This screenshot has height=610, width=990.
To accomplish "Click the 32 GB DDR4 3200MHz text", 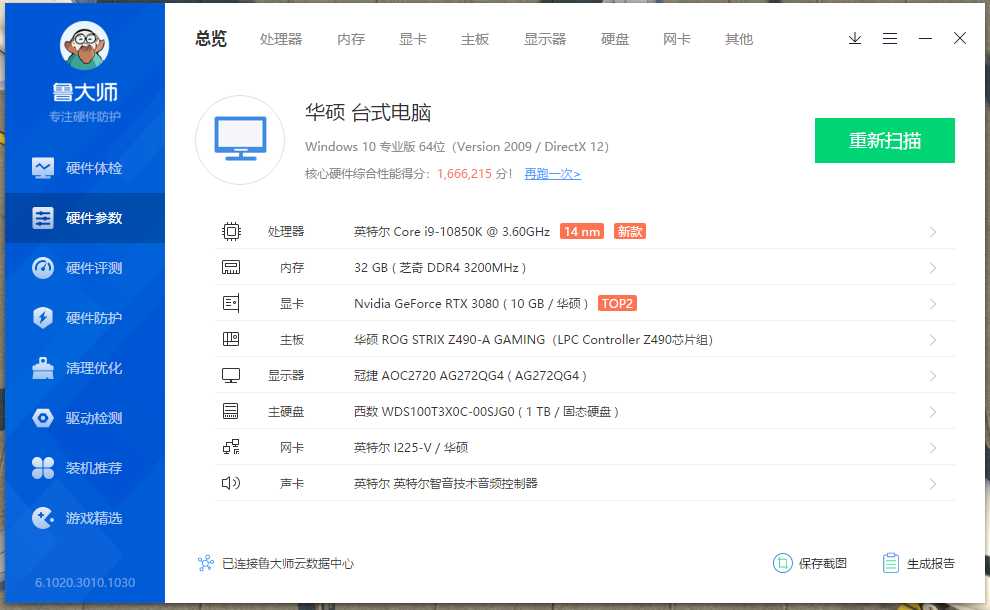I will coord(440,268).
